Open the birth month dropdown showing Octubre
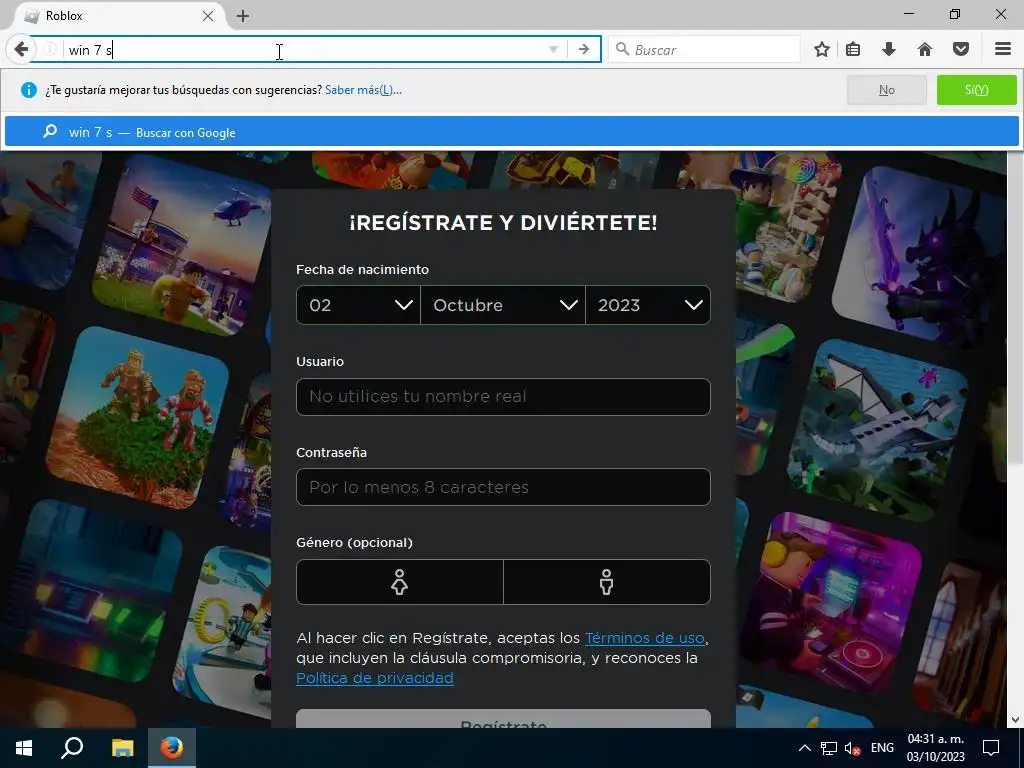This screenshot has width=1024, height=768. pyautogui.click(x=503, y=305)
